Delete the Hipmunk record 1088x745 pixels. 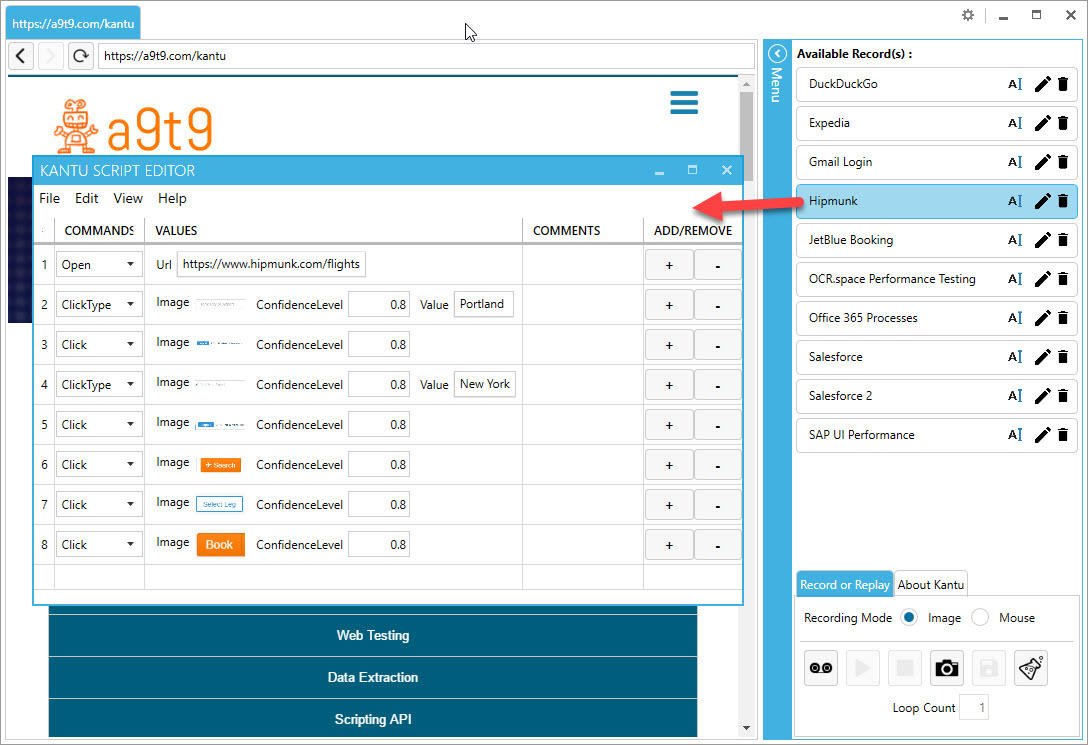[1063, 201]
